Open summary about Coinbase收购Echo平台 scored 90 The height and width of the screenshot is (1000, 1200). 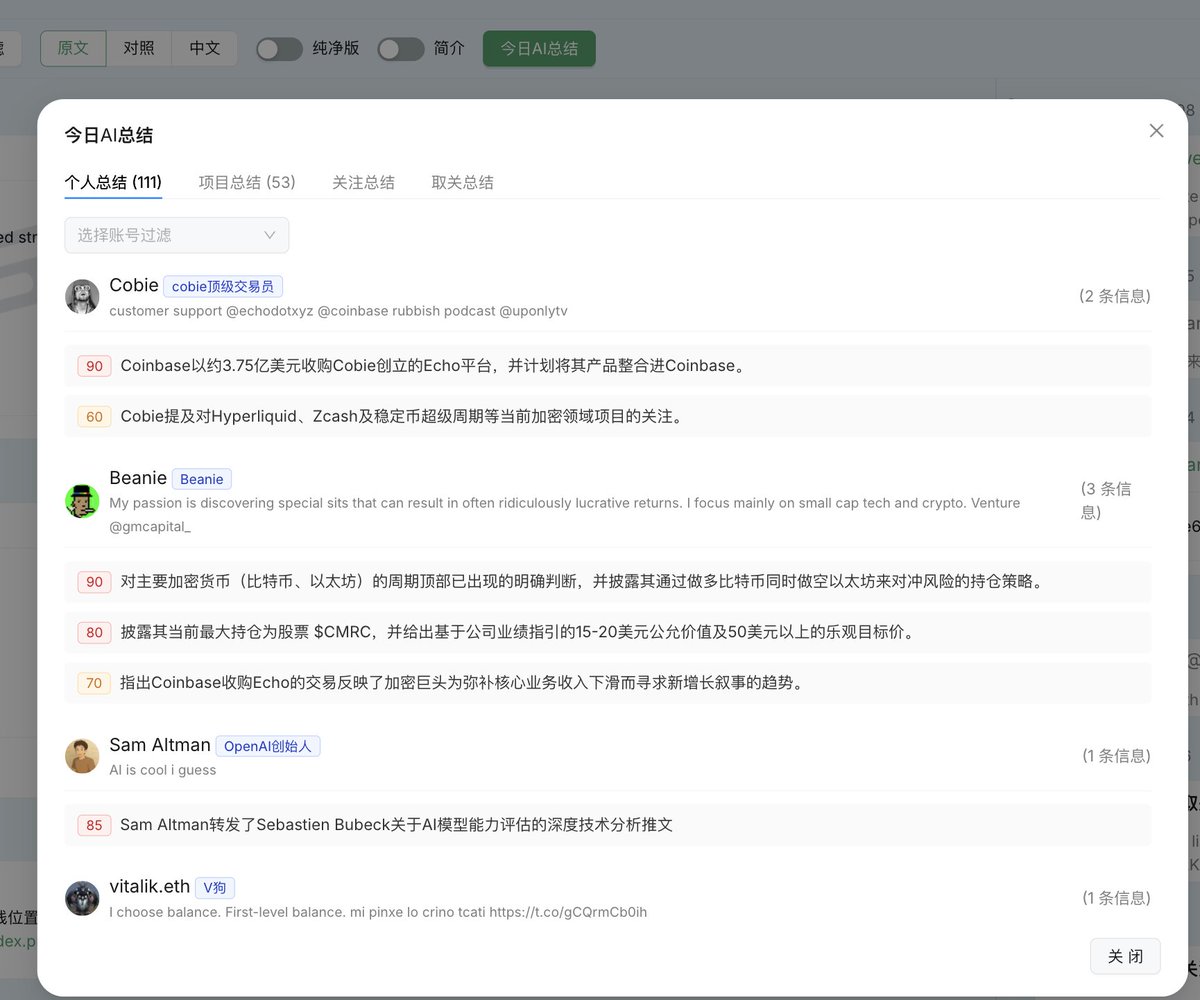point(608,366)
